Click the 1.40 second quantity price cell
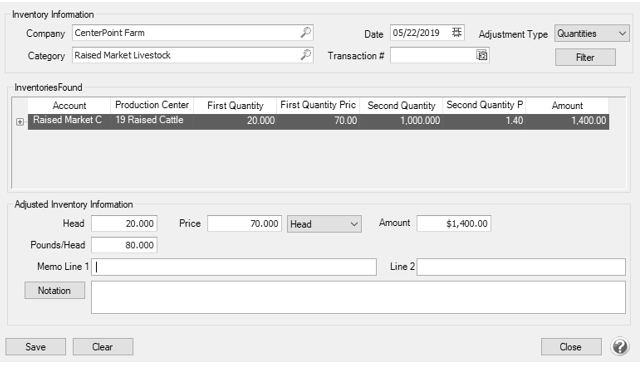The height and width of the screenshot is (366, 640). pos(484,121)
